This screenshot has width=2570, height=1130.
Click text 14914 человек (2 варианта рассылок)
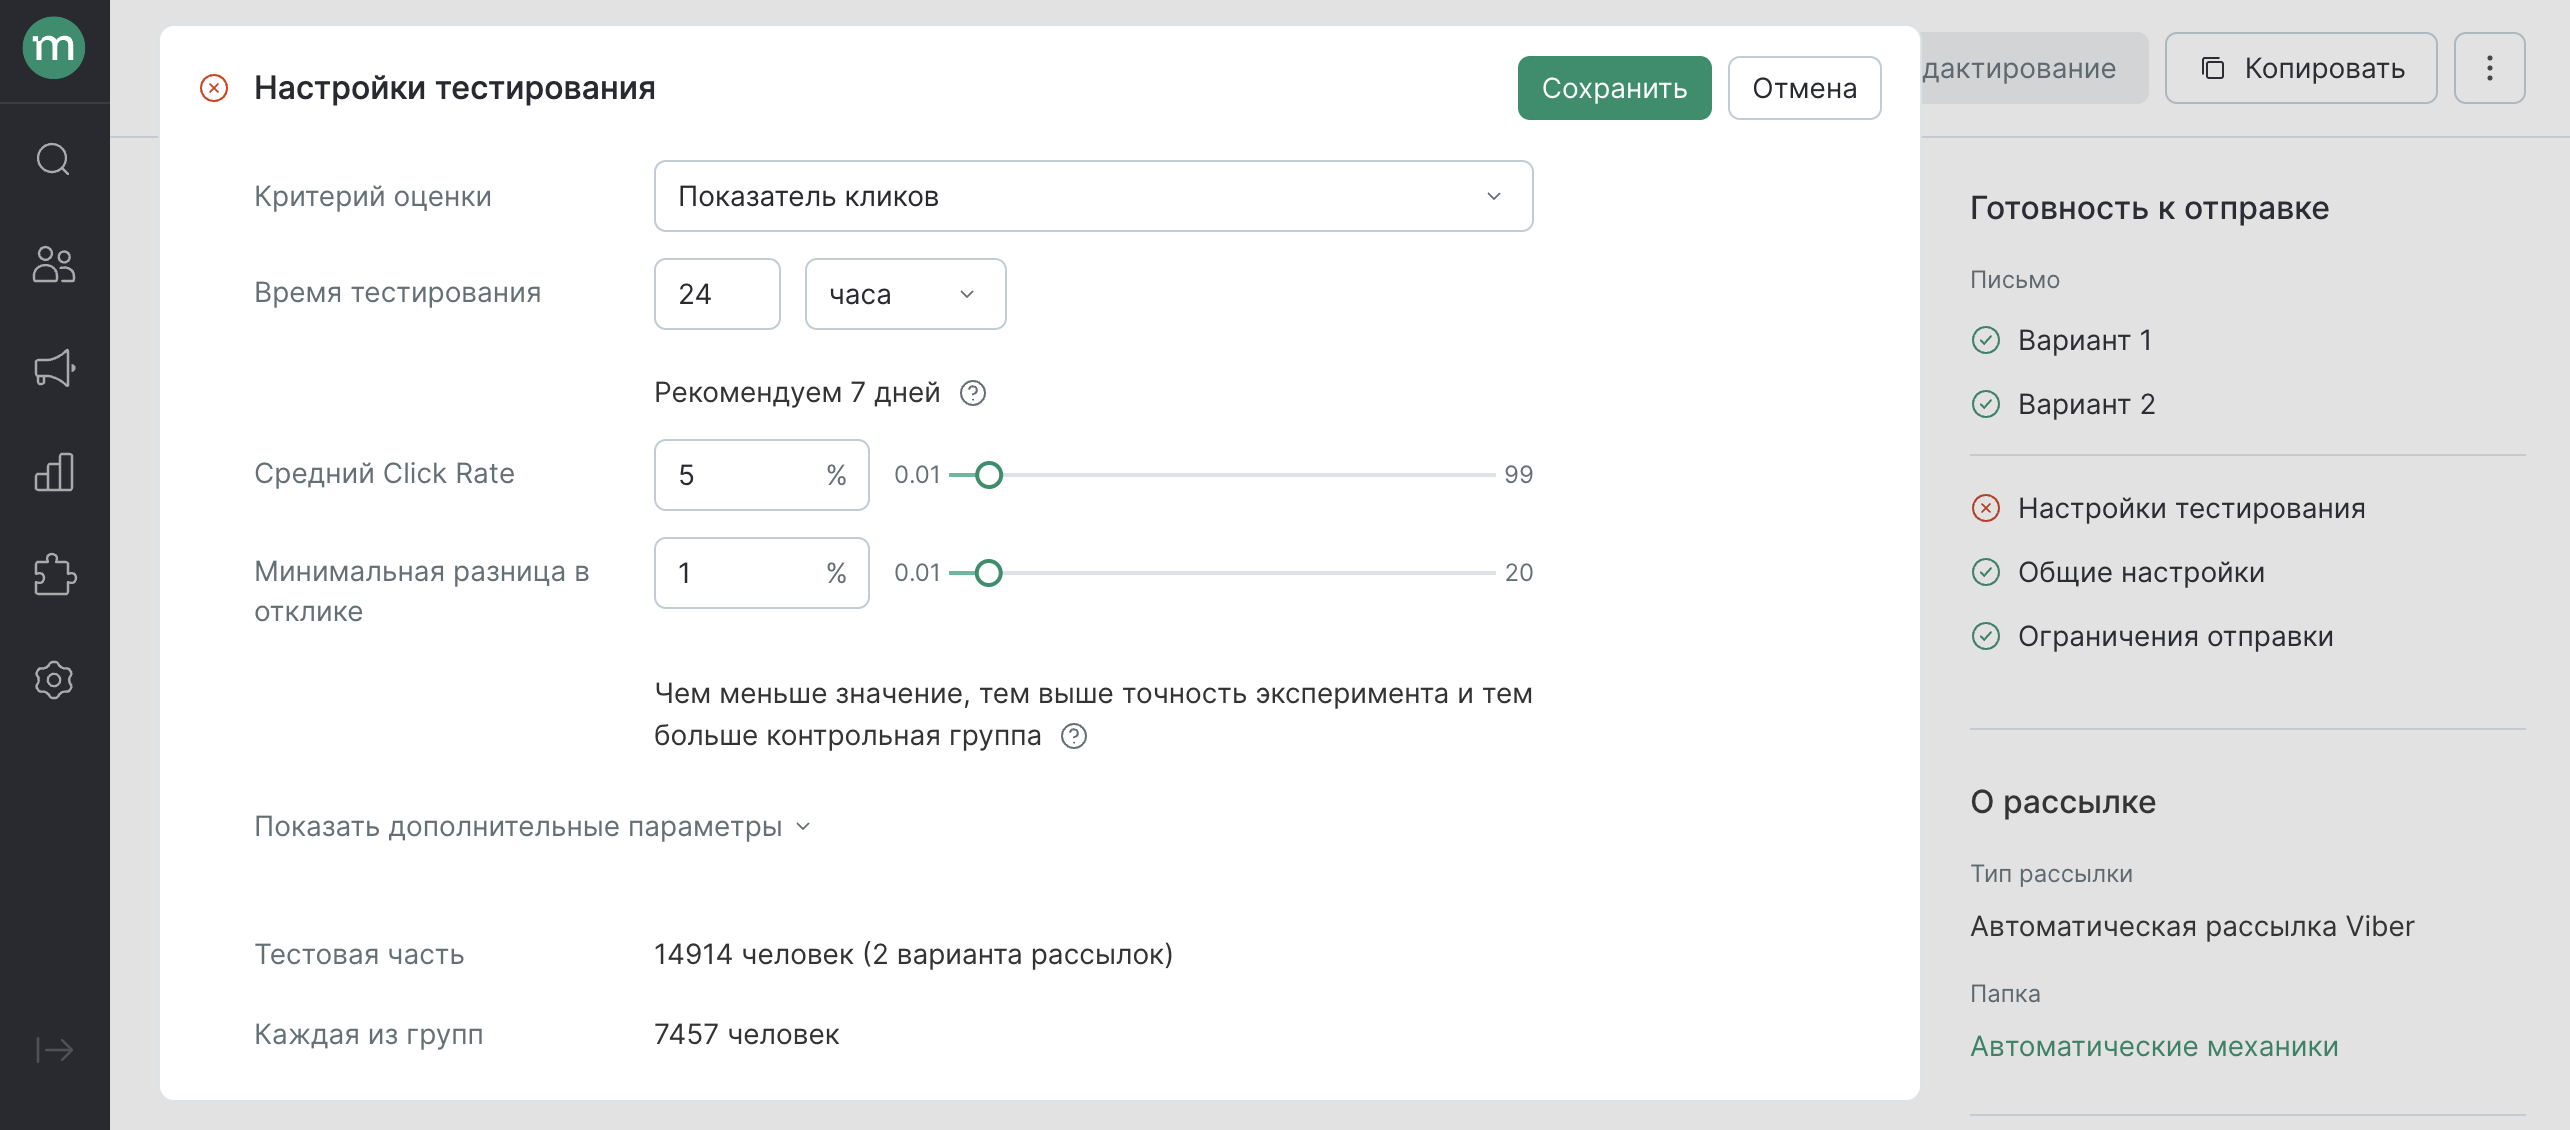(913, 954)
